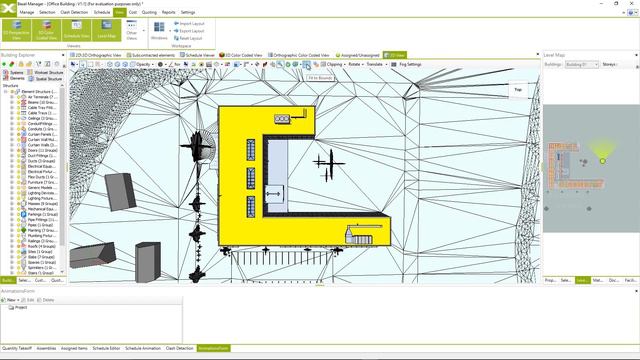Viewport: 640px width, 360px height.
Task: Click the Top face of the view cube
Action: [518, 90]
